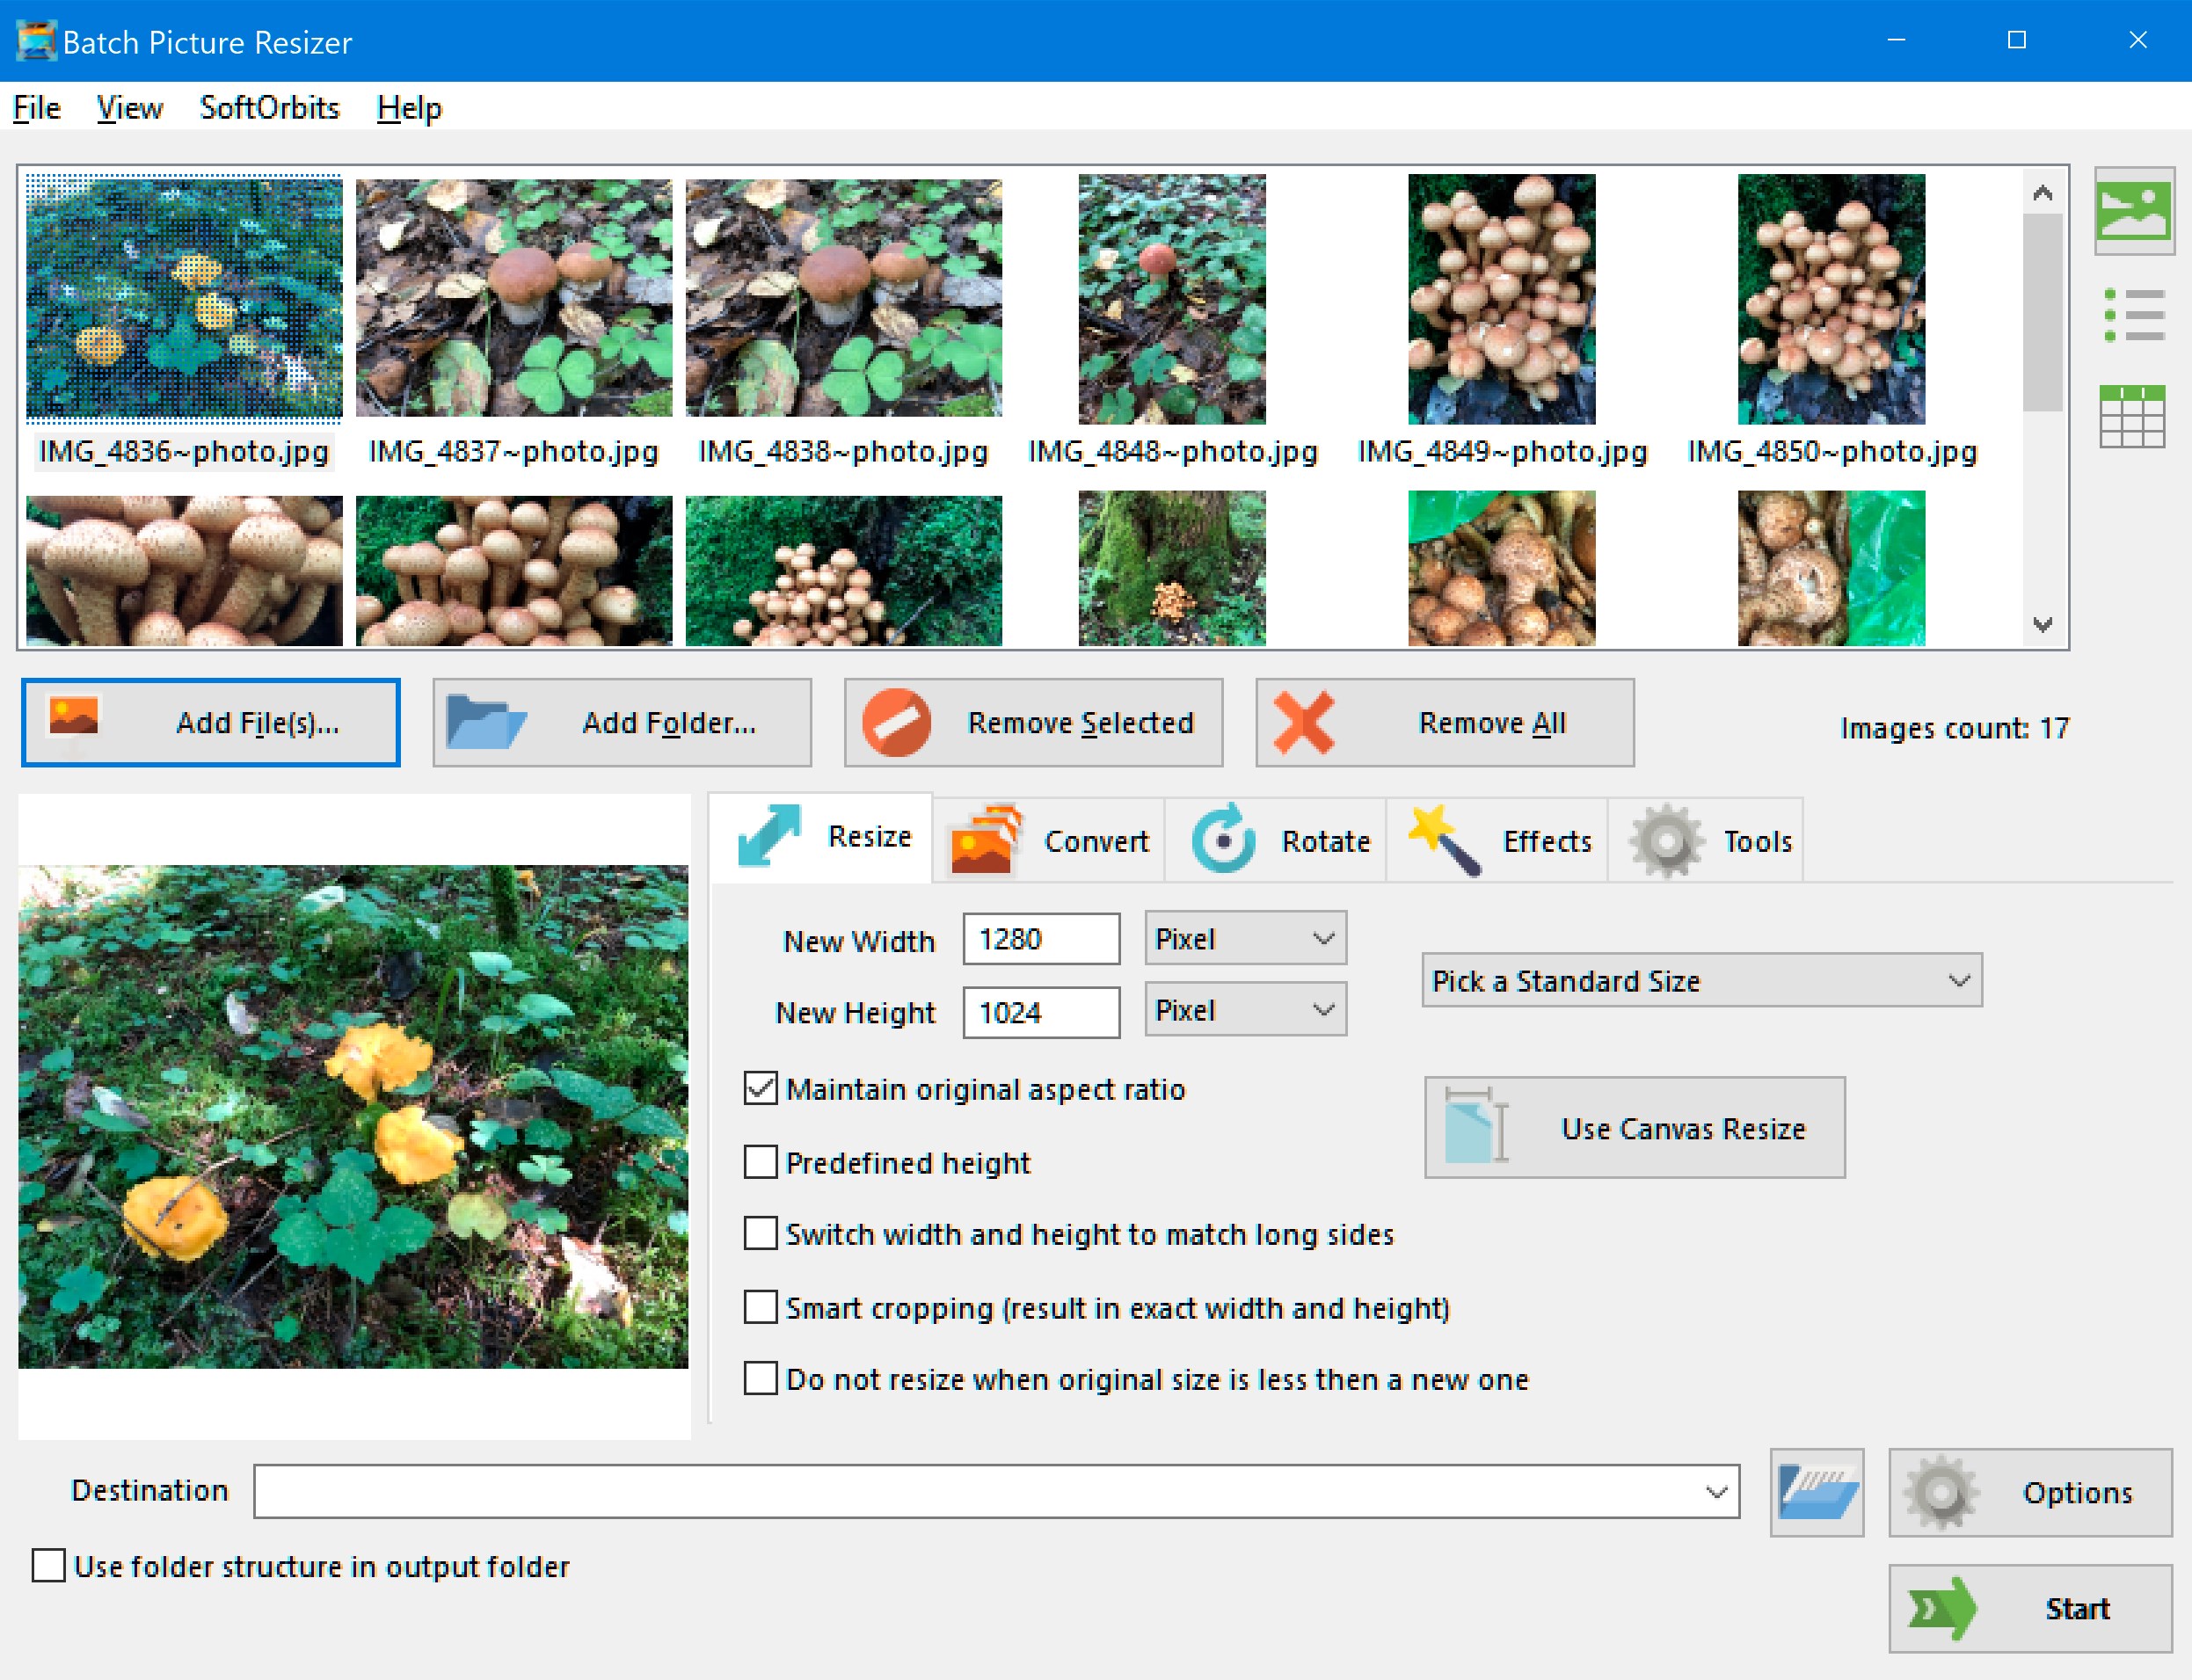Image resolution: width=2192 pixels, height=1680 pixels.
Task: Open the New Width unit dropdown
Action: [x=1245, y=939]
